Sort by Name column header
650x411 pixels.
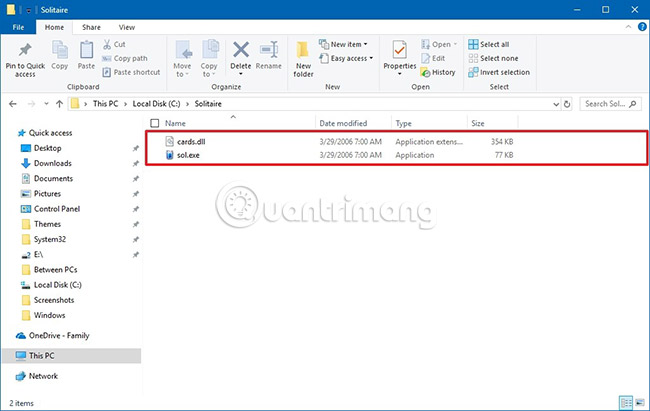click(x=175, y=123)
